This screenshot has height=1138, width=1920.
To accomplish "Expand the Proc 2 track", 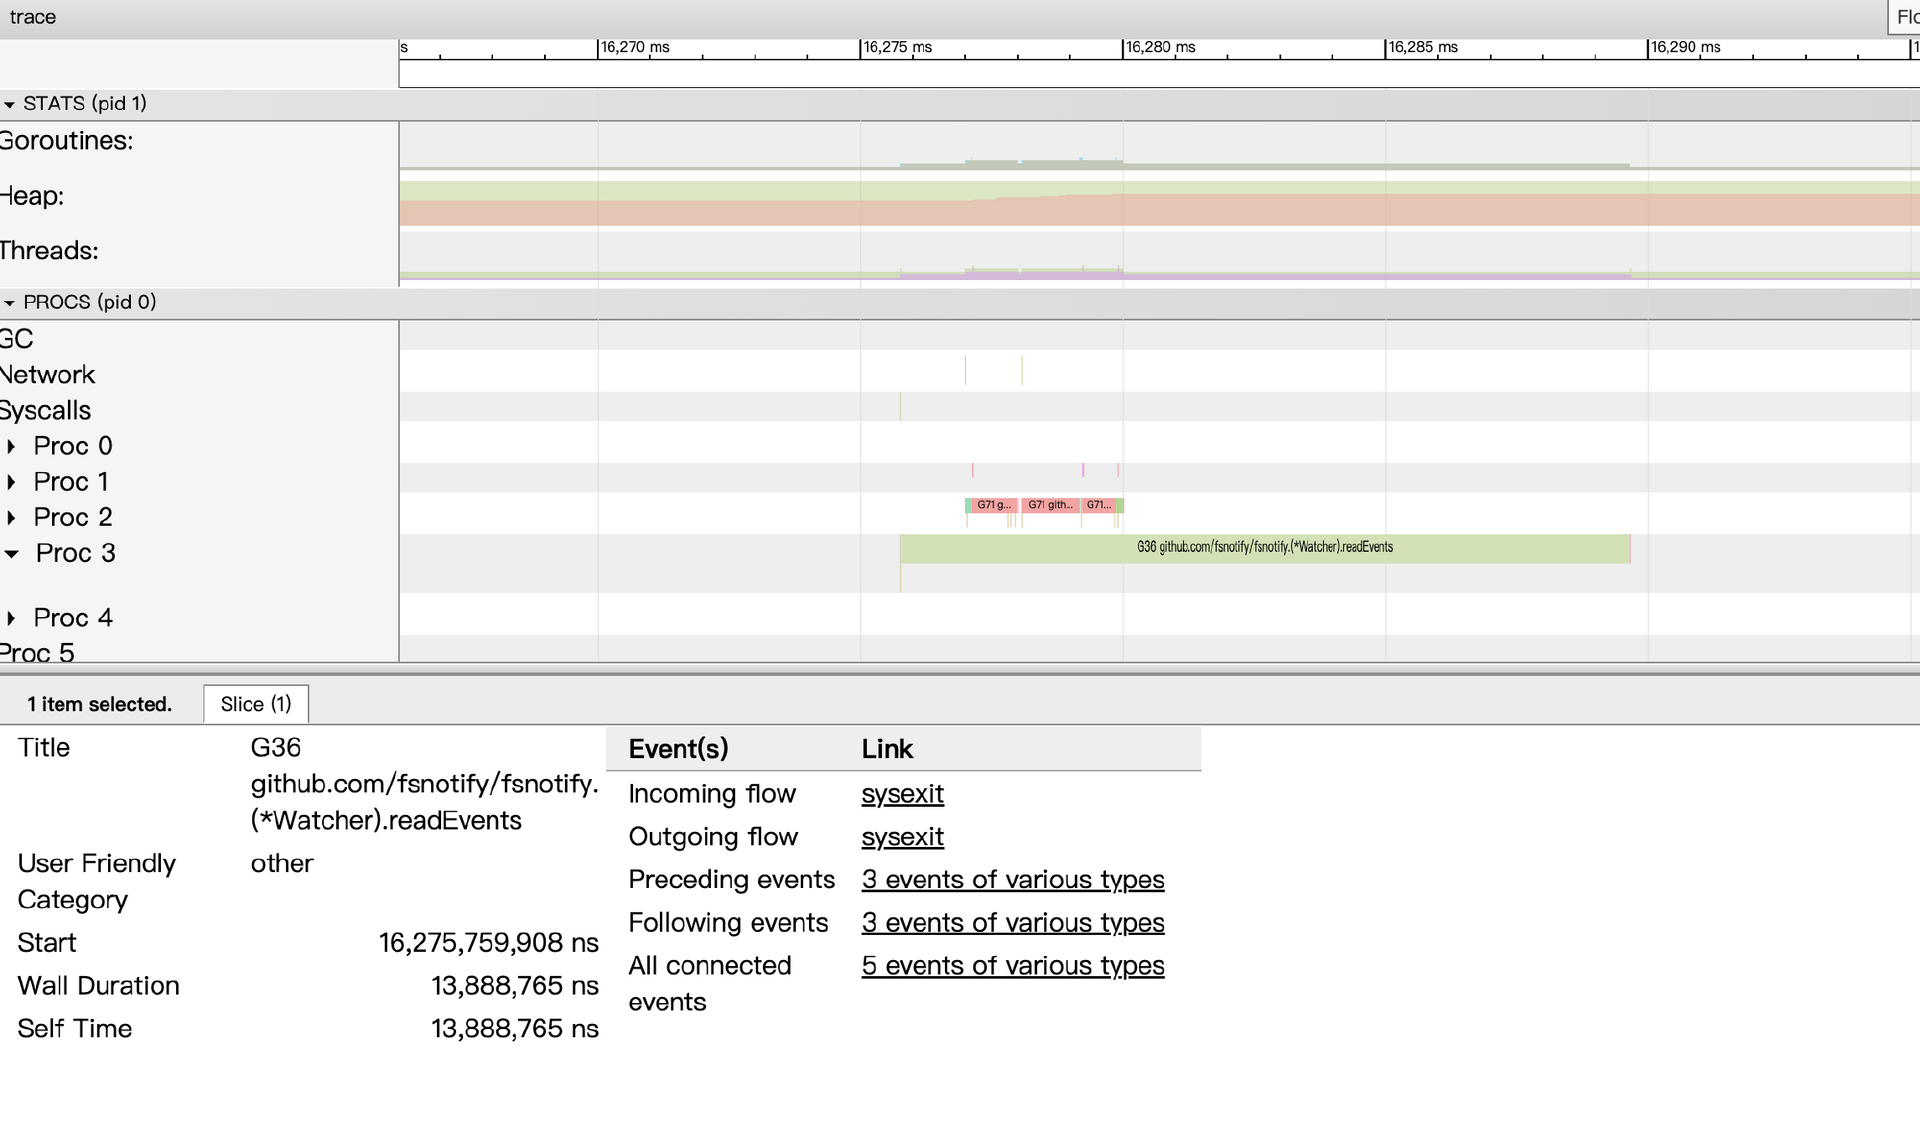I will (11, 518).
